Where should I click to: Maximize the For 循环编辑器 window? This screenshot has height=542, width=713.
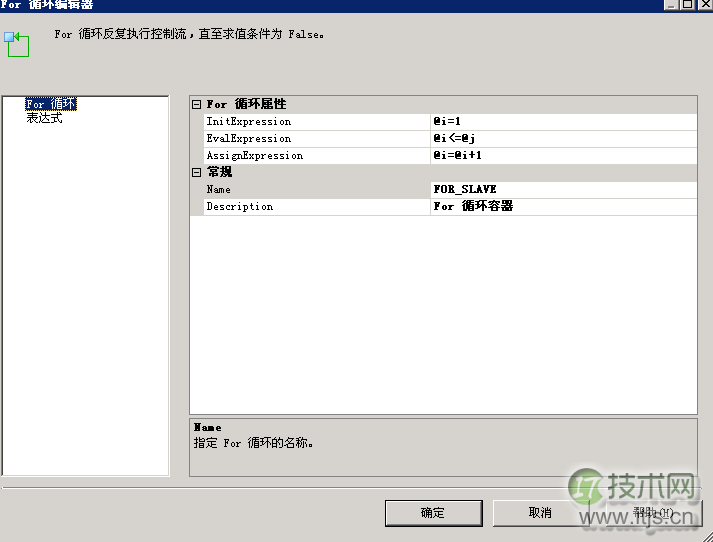coord(688,4)
